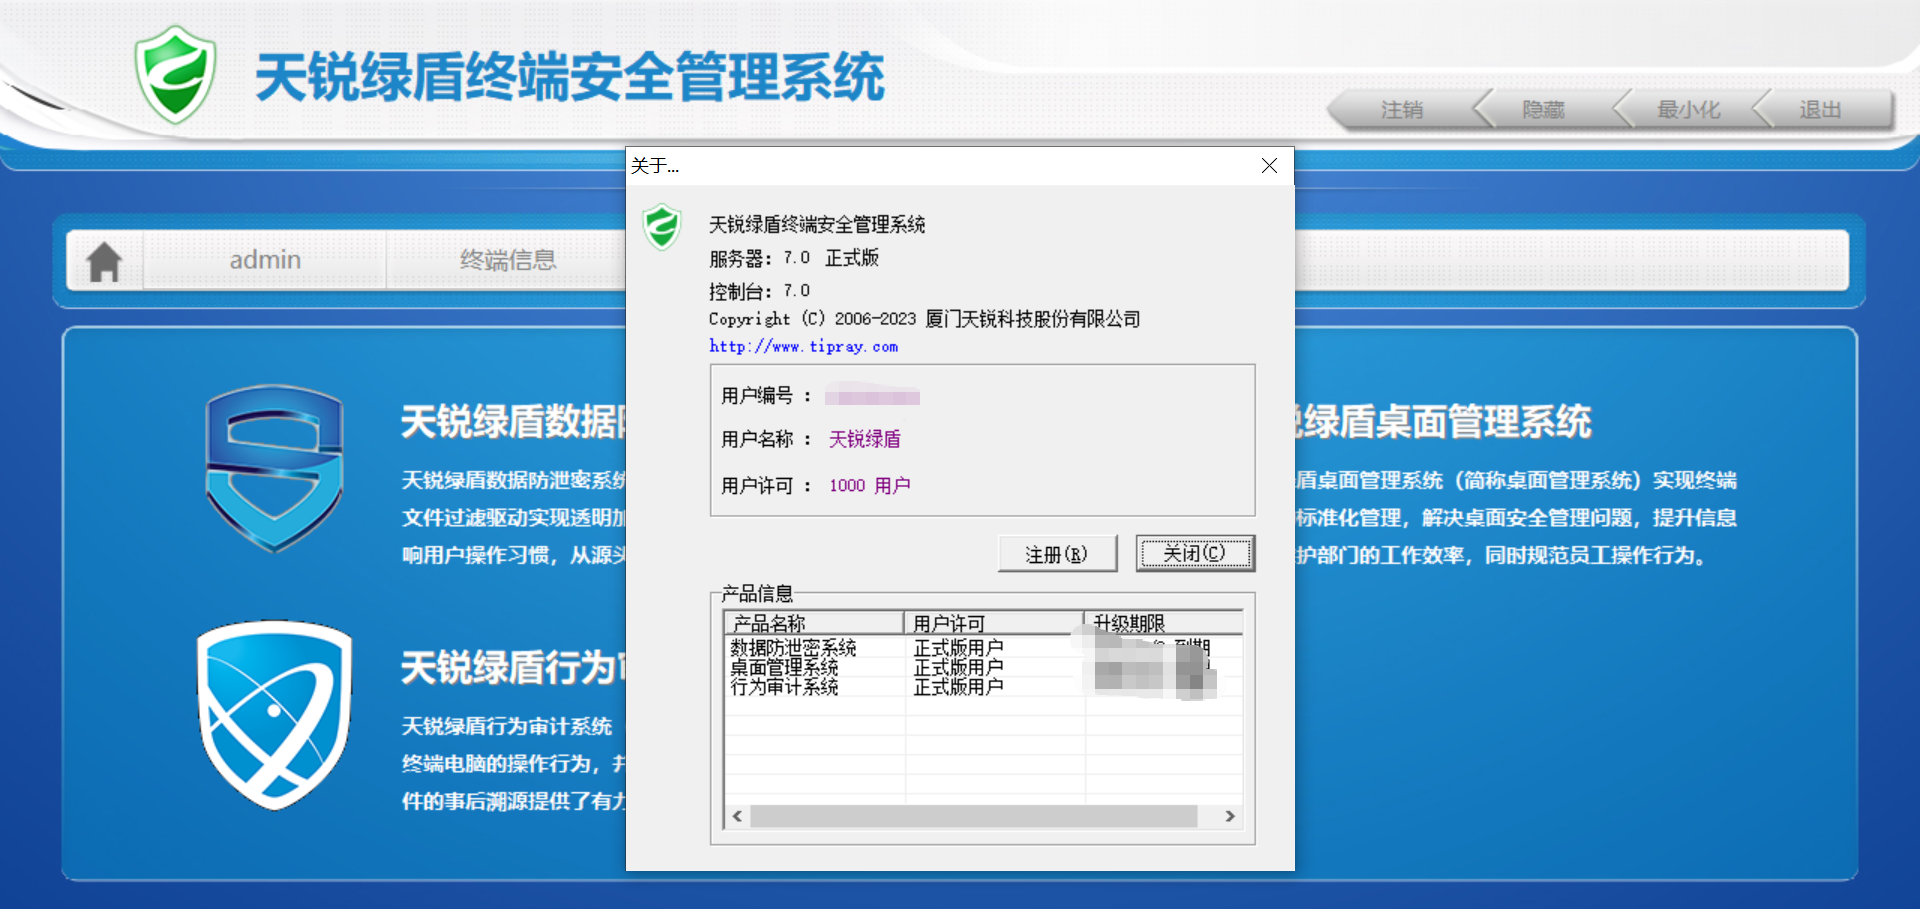The height and width of the screenshot is (909, 1920).
Task: Click the 退出 button in header
Action: click(x=1820, y=110)
